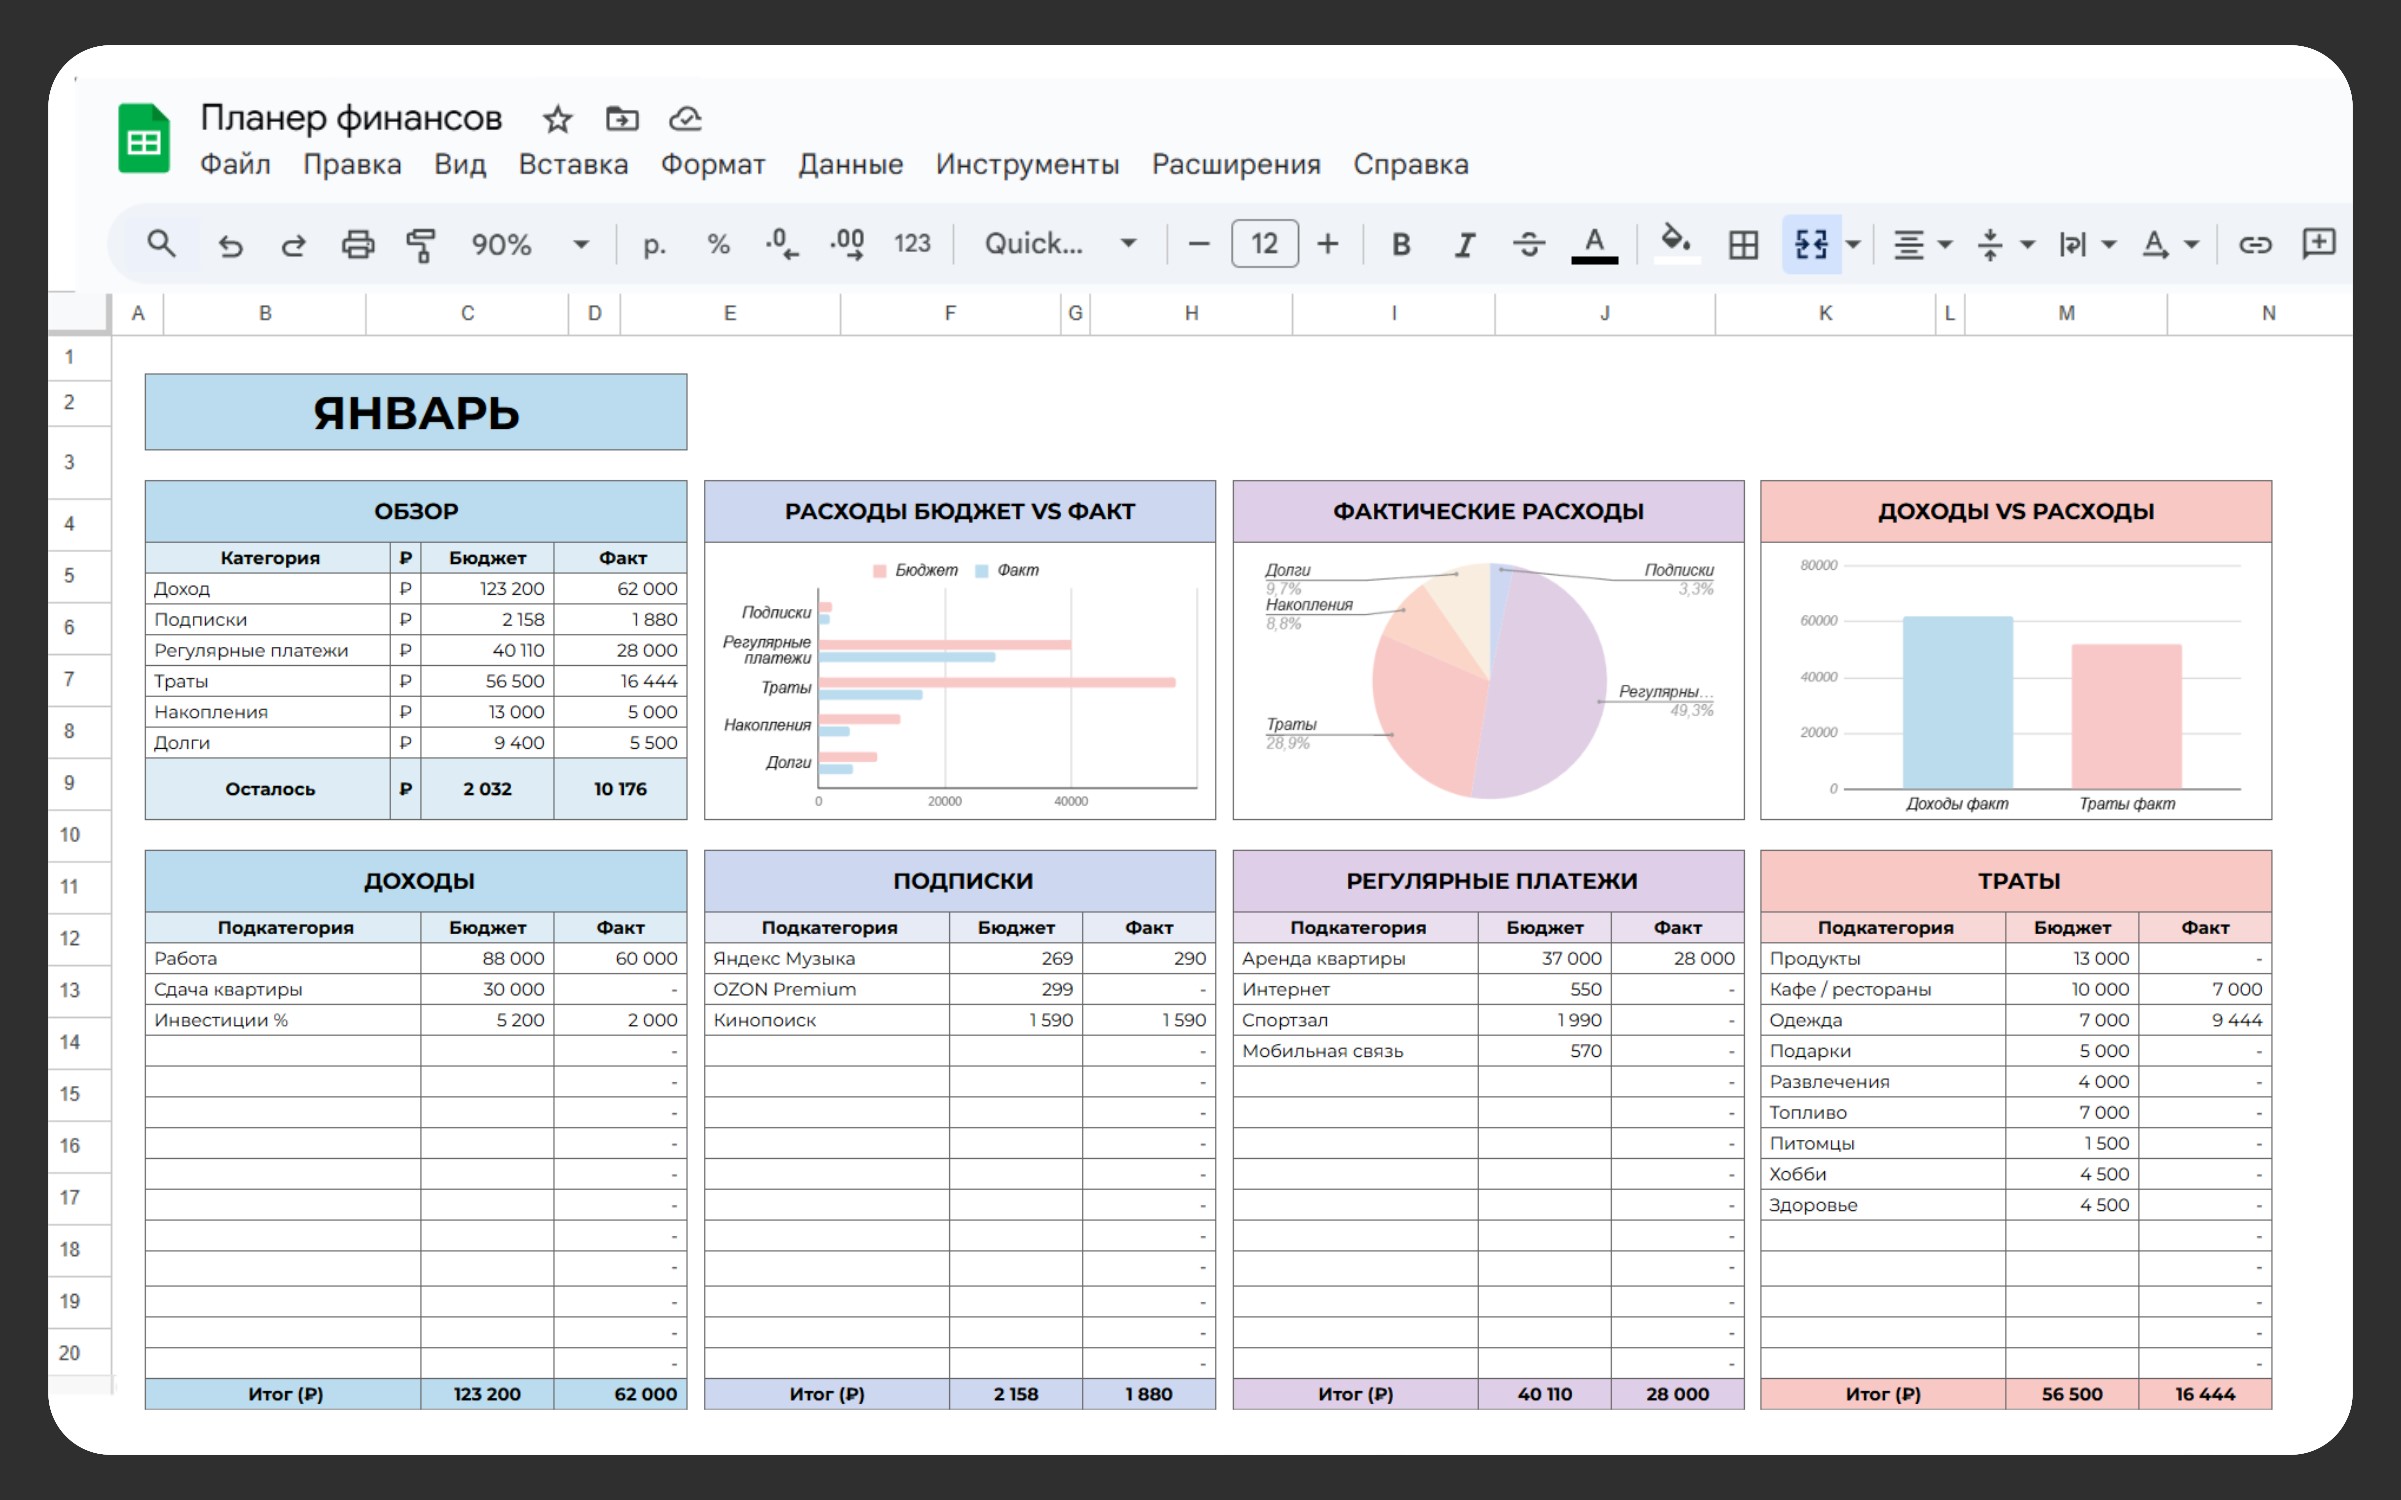Click the move to folder icon
2401x1500 pixels.
click(622, 119)
